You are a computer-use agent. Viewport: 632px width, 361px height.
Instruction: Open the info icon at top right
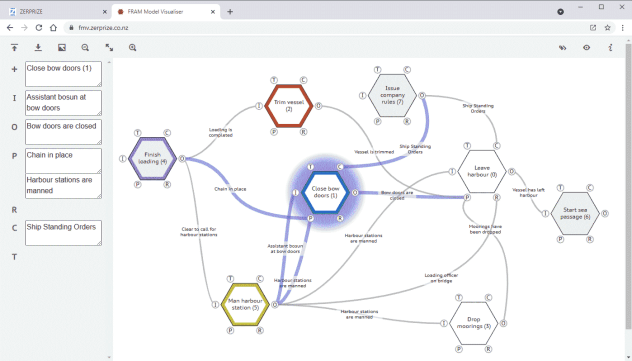pyautogui.click(x=611, y=48)
